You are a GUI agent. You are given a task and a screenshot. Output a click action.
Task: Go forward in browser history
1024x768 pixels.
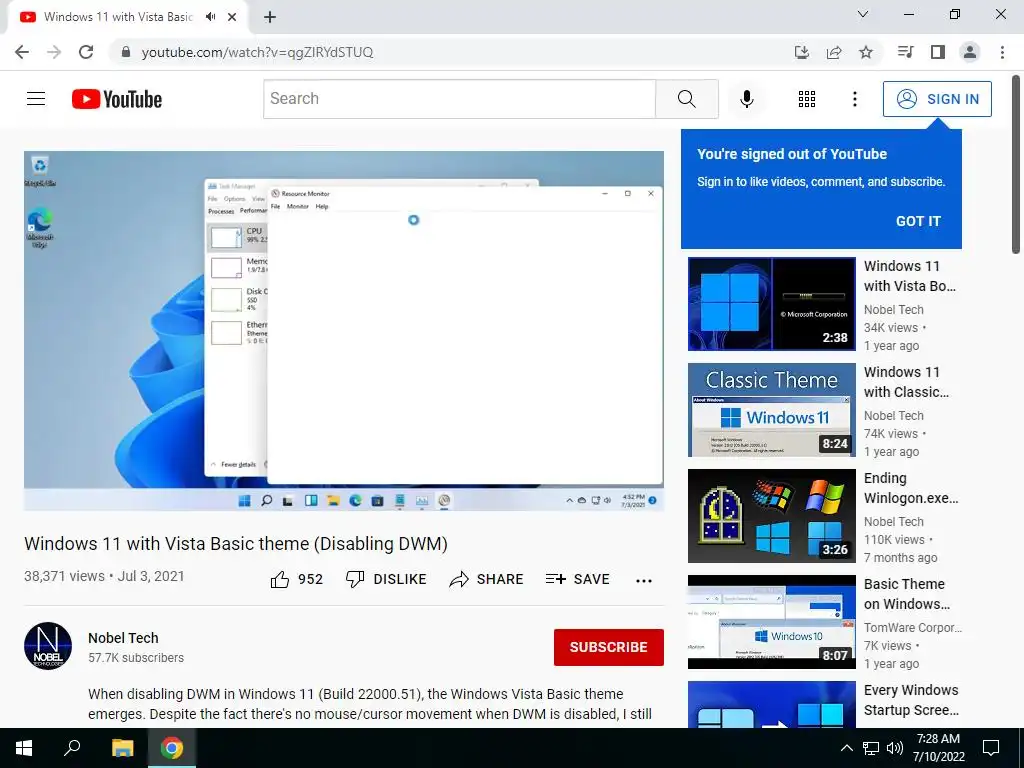54,52
